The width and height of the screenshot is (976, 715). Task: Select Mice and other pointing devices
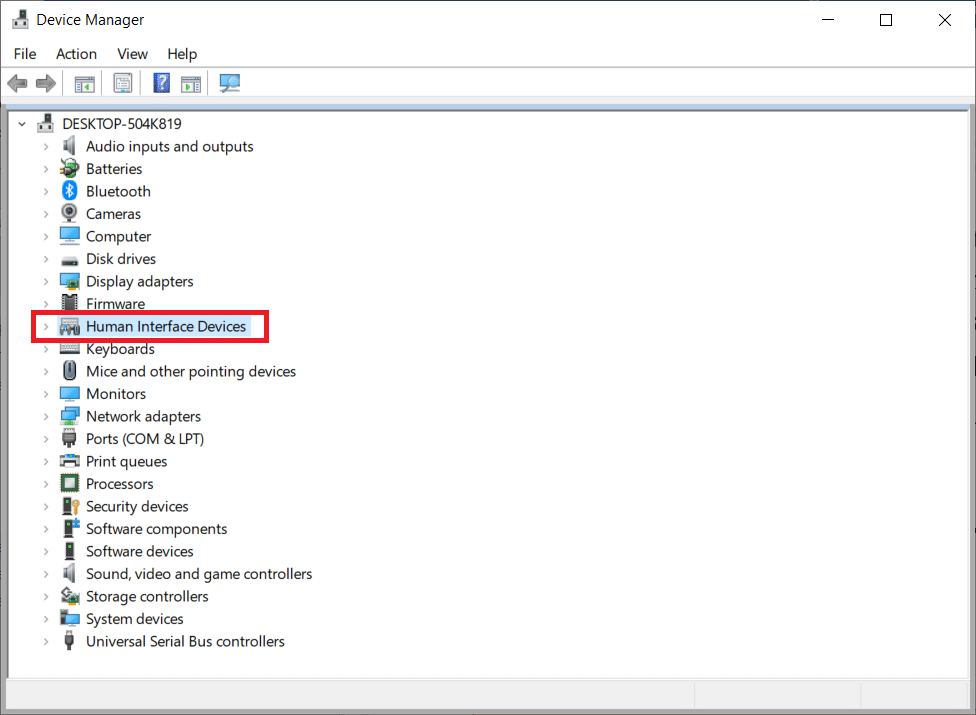tap(191, 372)
